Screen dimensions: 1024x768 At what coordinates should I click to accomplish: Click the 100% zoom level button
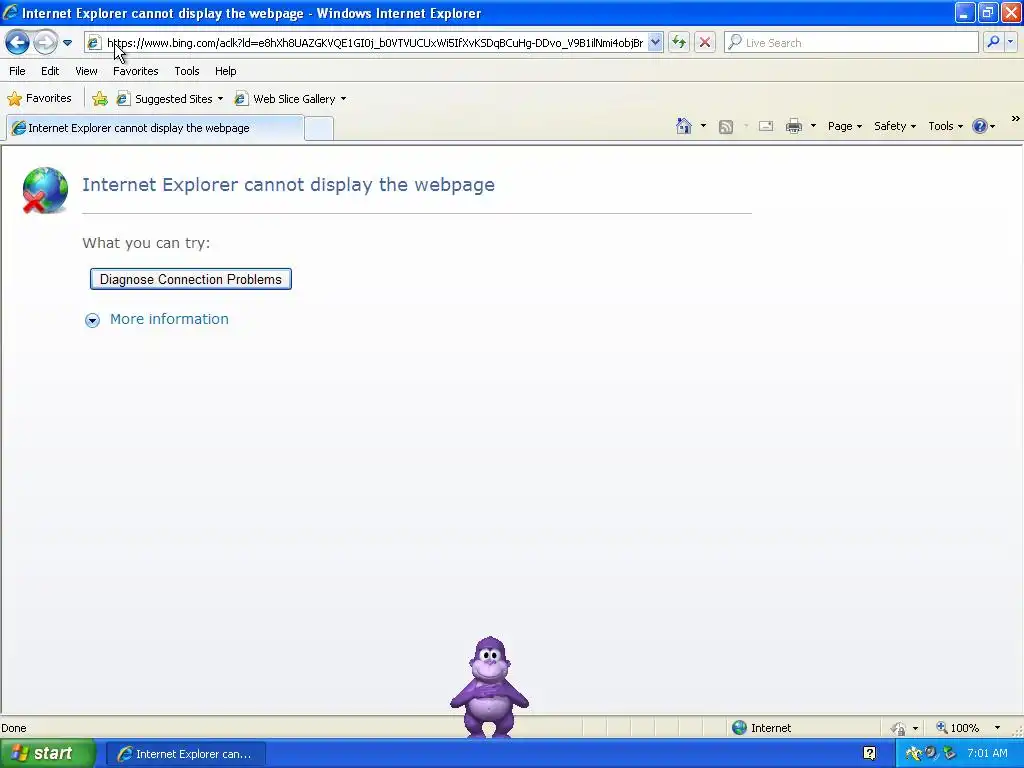[x=957, y=728]
